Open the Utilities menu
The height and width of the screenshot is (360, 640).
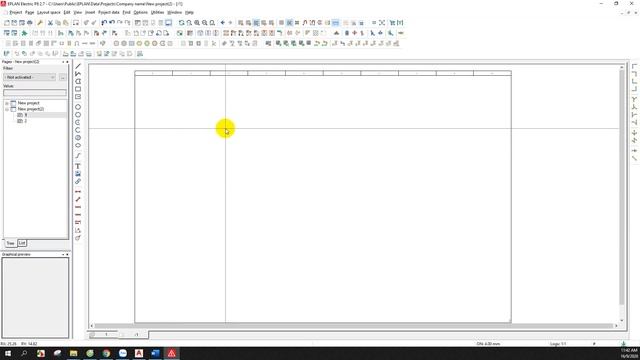coord(157,13)
